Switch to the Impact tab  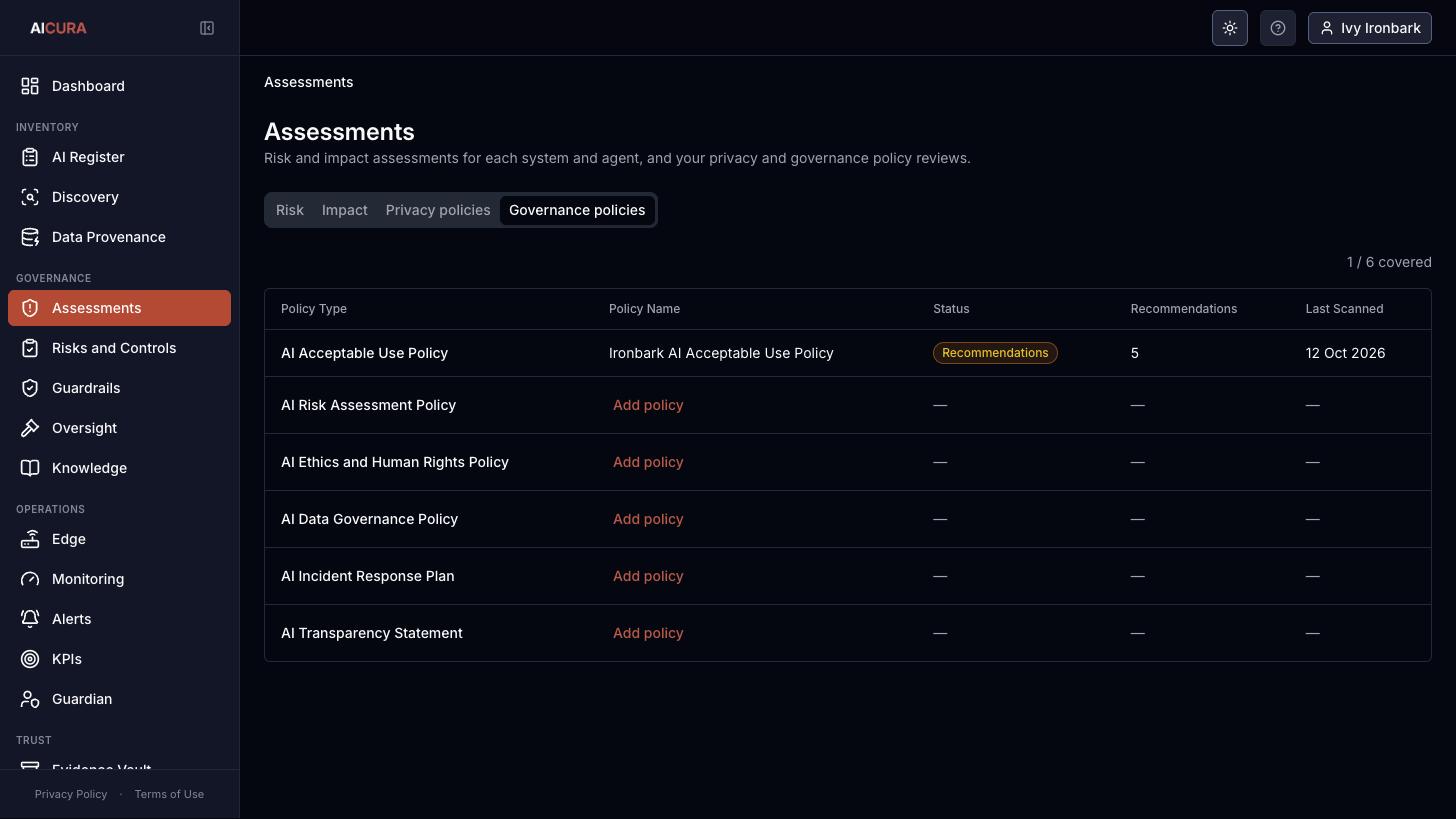coord(345,210)
